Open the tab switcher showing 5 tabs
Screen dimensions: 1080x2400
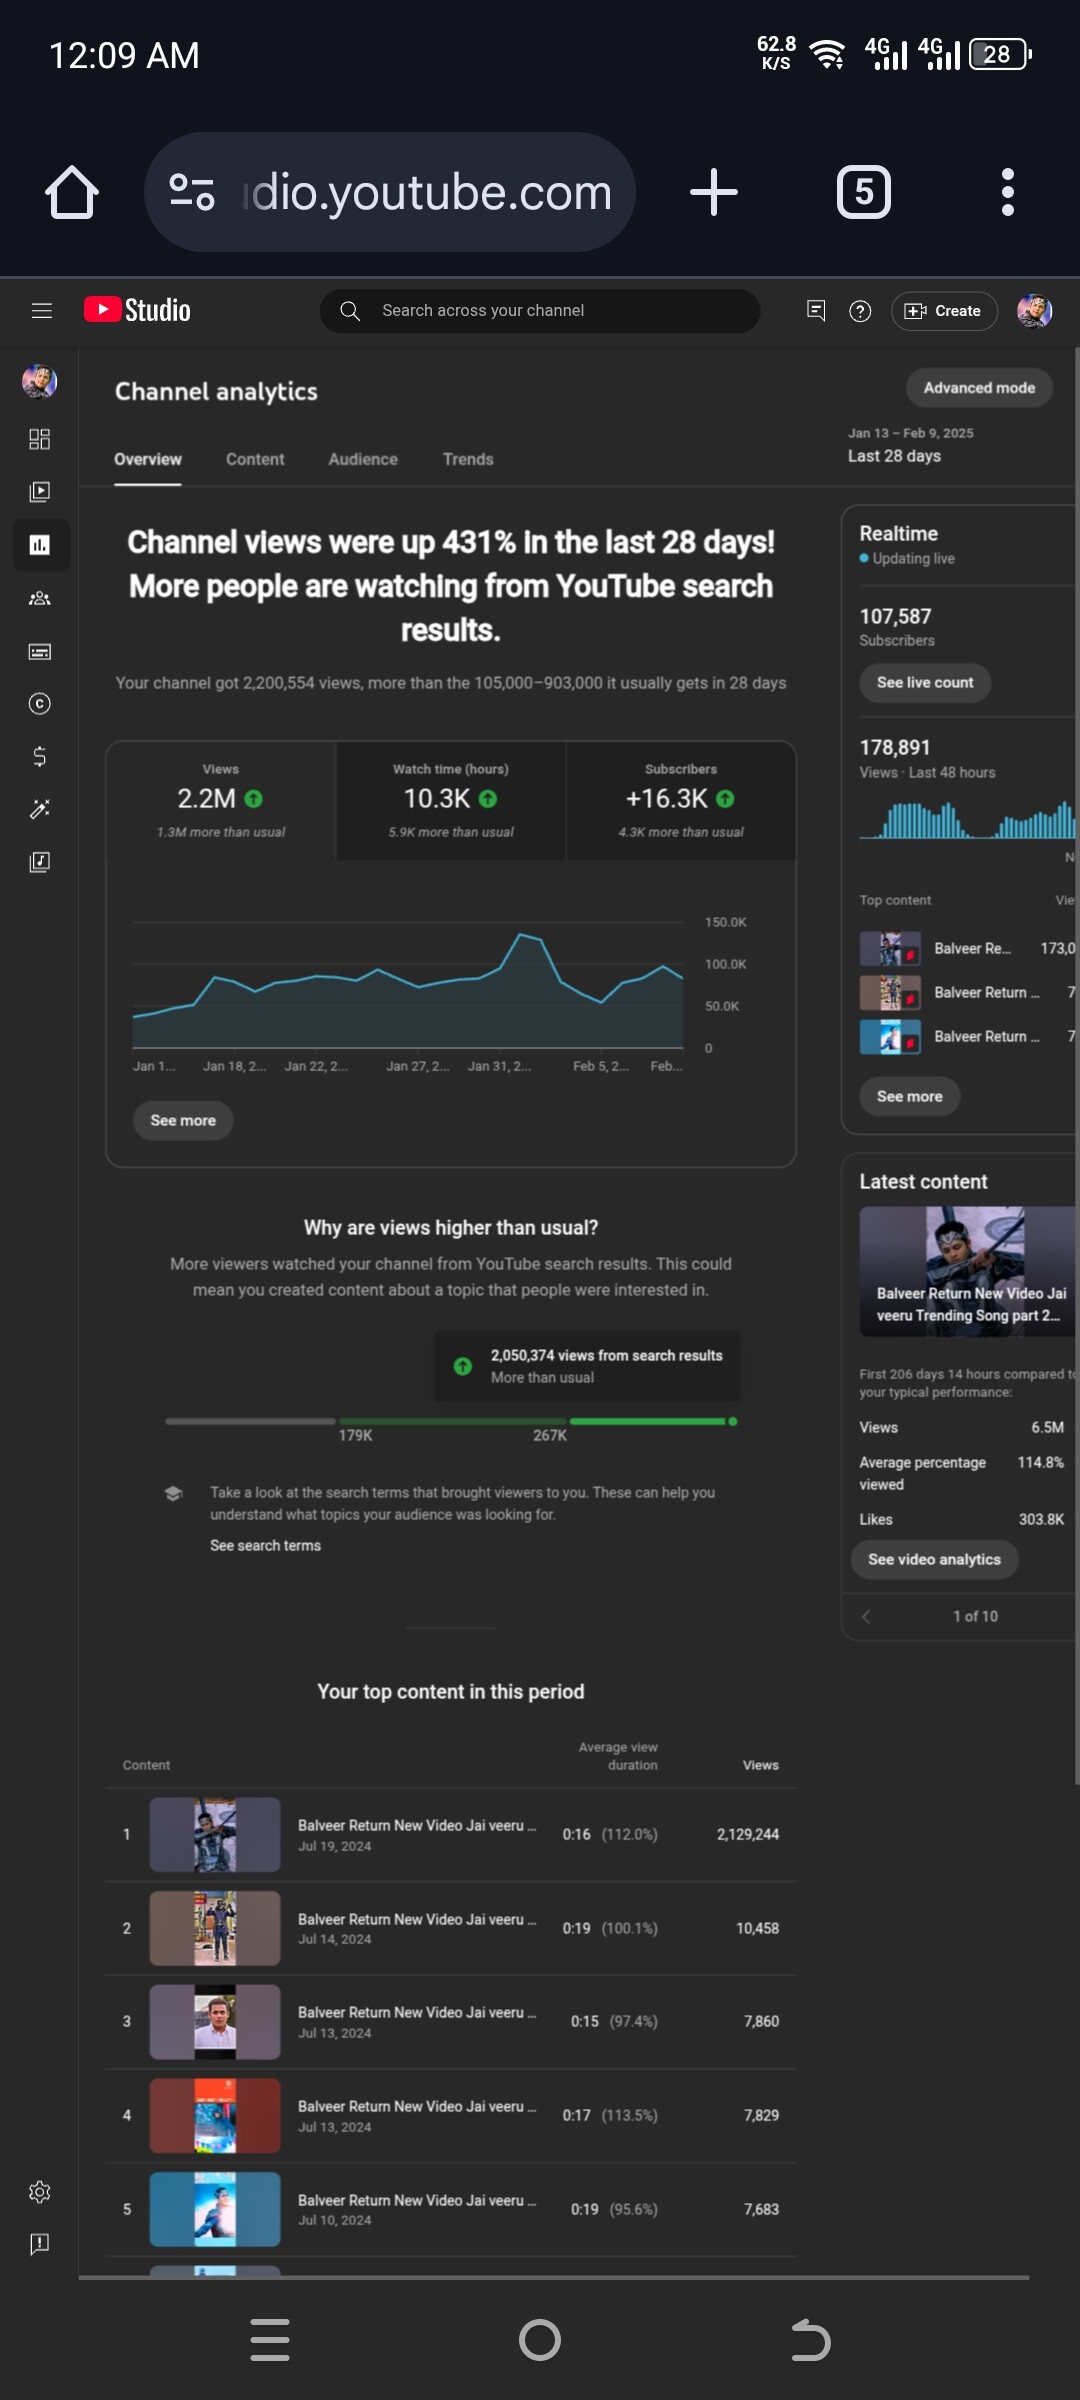click(x=864, y=192)
